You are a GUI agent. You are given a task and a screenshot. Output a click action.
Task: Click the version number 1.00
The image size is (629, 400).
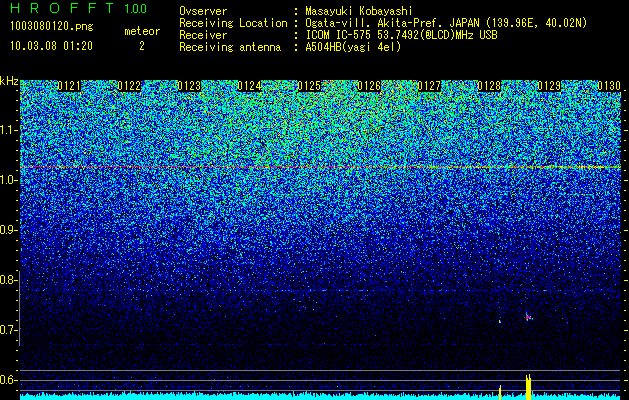(136, 9)
